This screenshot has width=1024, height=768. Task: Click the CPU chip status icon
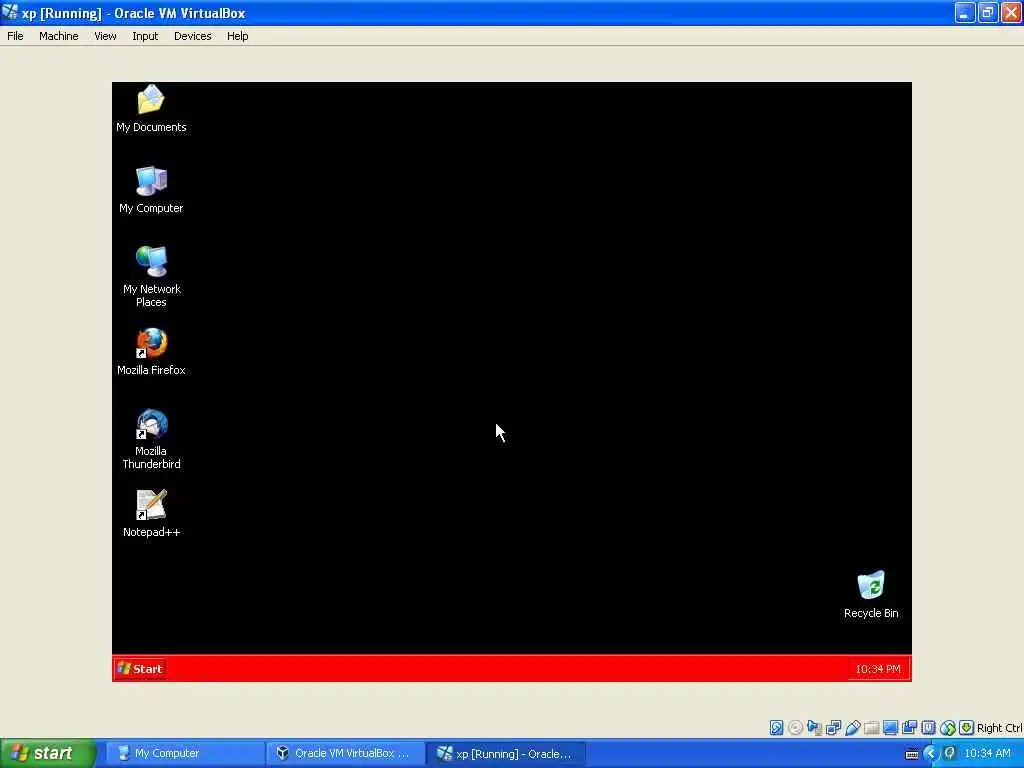coord(928,728)
